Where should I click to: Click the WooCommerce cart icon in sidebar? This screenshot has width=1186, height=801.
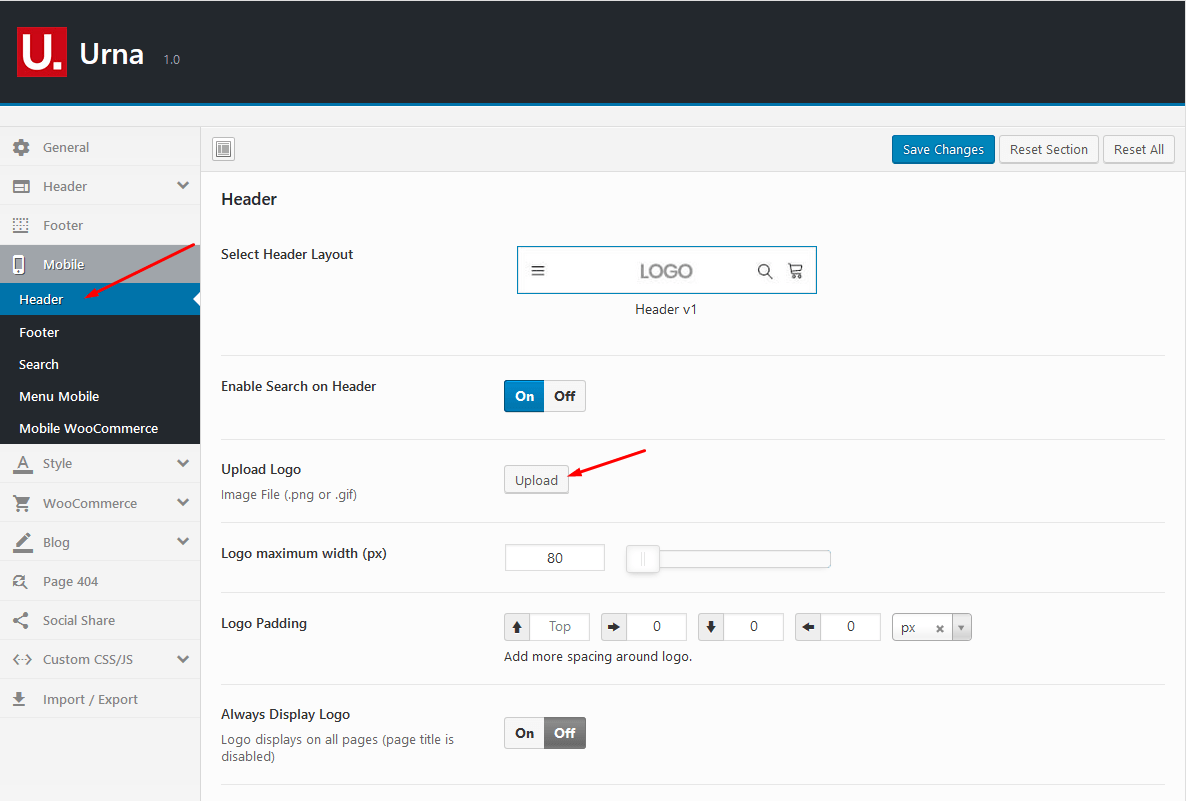click(22, 503)
